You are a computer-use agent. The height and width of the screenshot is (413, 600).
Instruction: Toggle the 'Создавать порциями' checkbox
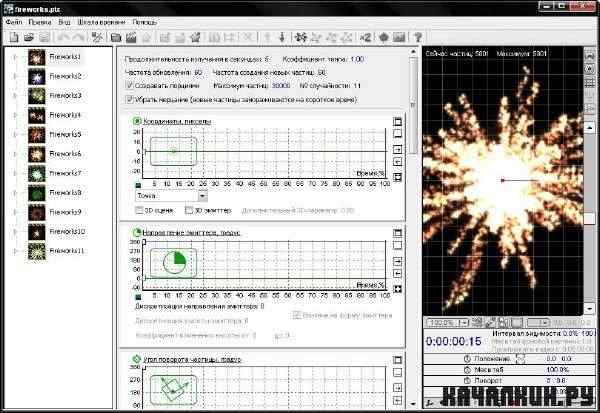[129, 85]
